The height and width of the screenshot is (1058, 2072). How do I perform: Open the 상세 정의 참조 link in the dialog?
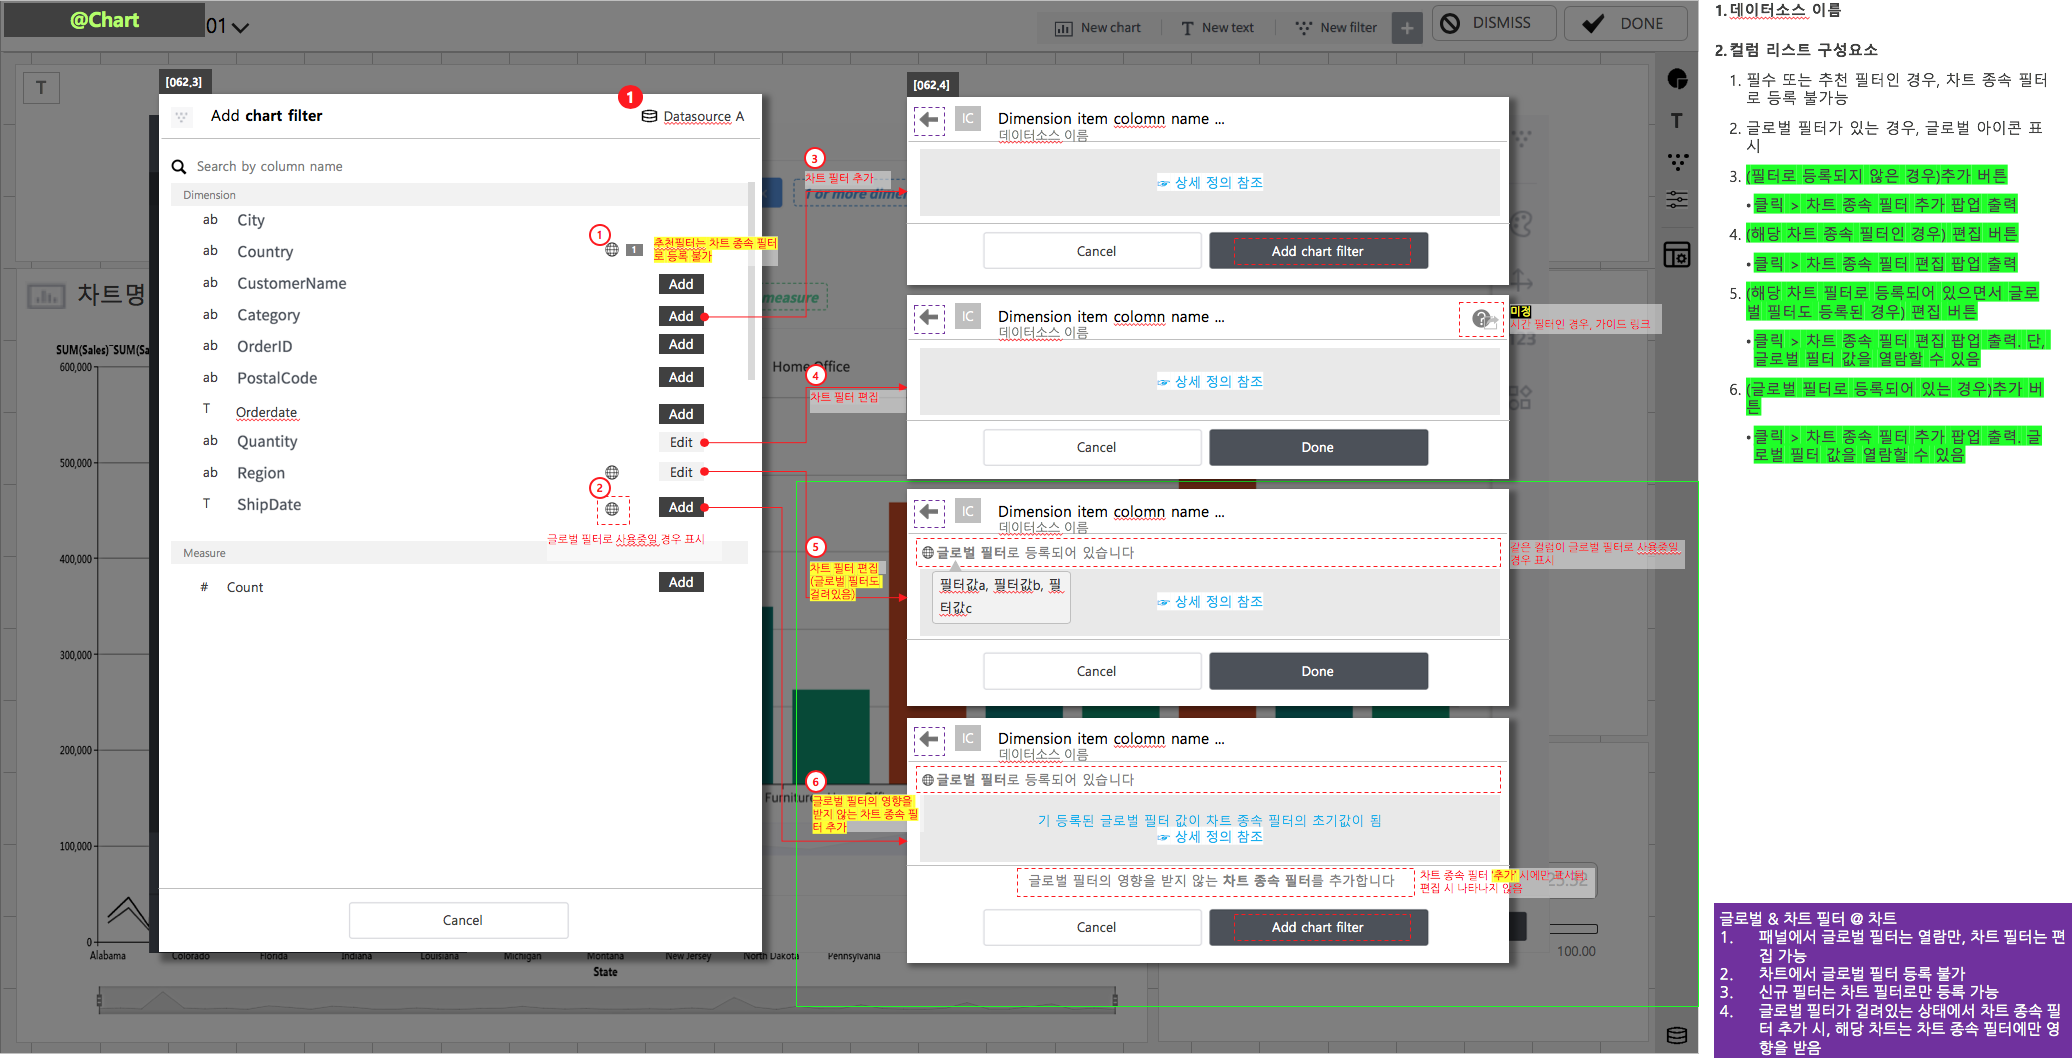tap(1210, 182)
